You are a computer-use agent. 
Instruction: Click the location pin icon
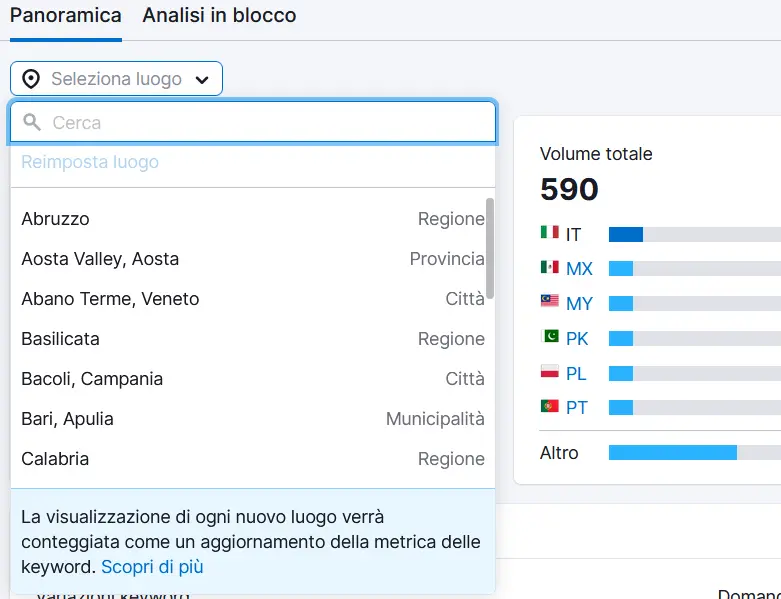coord(31,79)
